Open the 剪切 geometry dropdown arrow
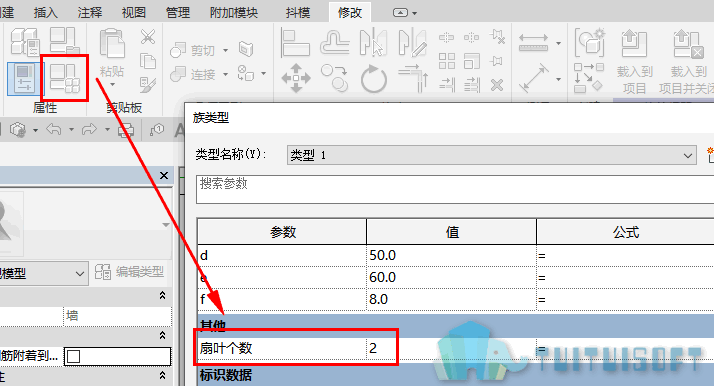 coord(225,50)
